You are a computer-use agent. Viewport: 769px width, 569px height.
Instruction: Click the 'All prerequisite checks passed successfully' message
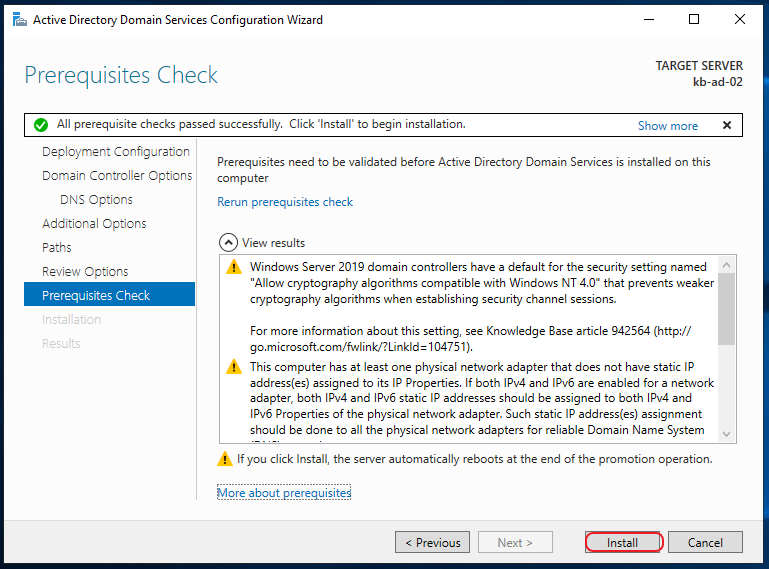click(169, 124)
